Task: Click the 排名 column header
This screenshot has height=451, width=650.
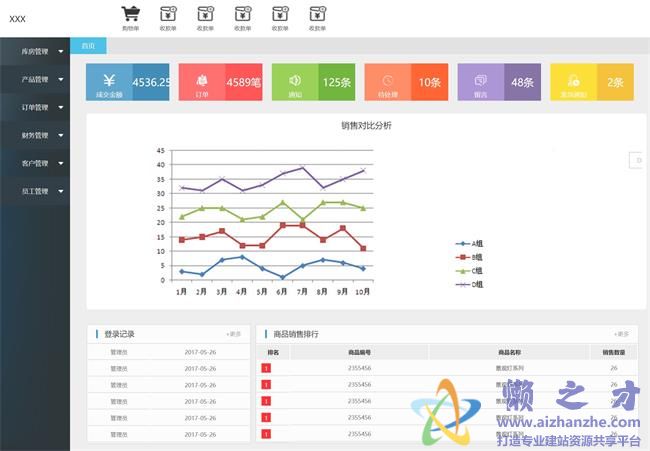Action: click(x=273, y=352)
